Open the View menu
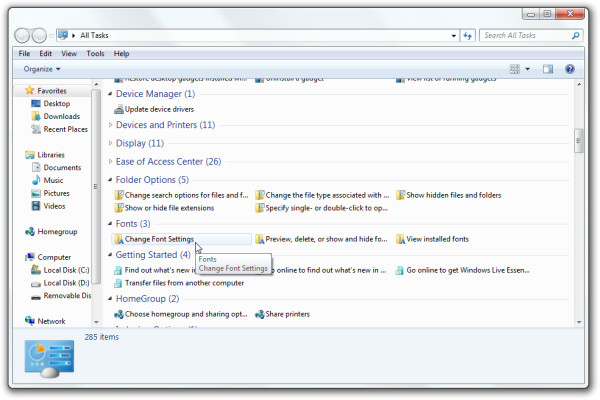The width and height of the screenshot is (600, 400). (x=69, y=54)
